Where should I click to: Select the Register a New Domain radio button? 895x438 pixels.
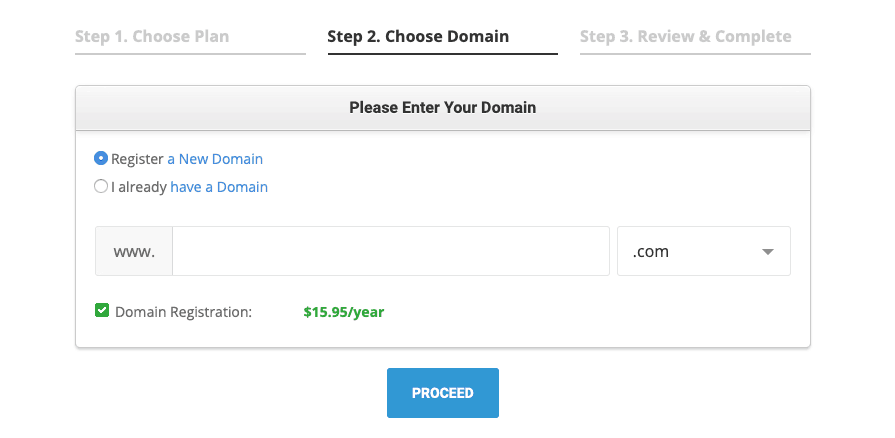pyautogui.click(x=101, y=158)
